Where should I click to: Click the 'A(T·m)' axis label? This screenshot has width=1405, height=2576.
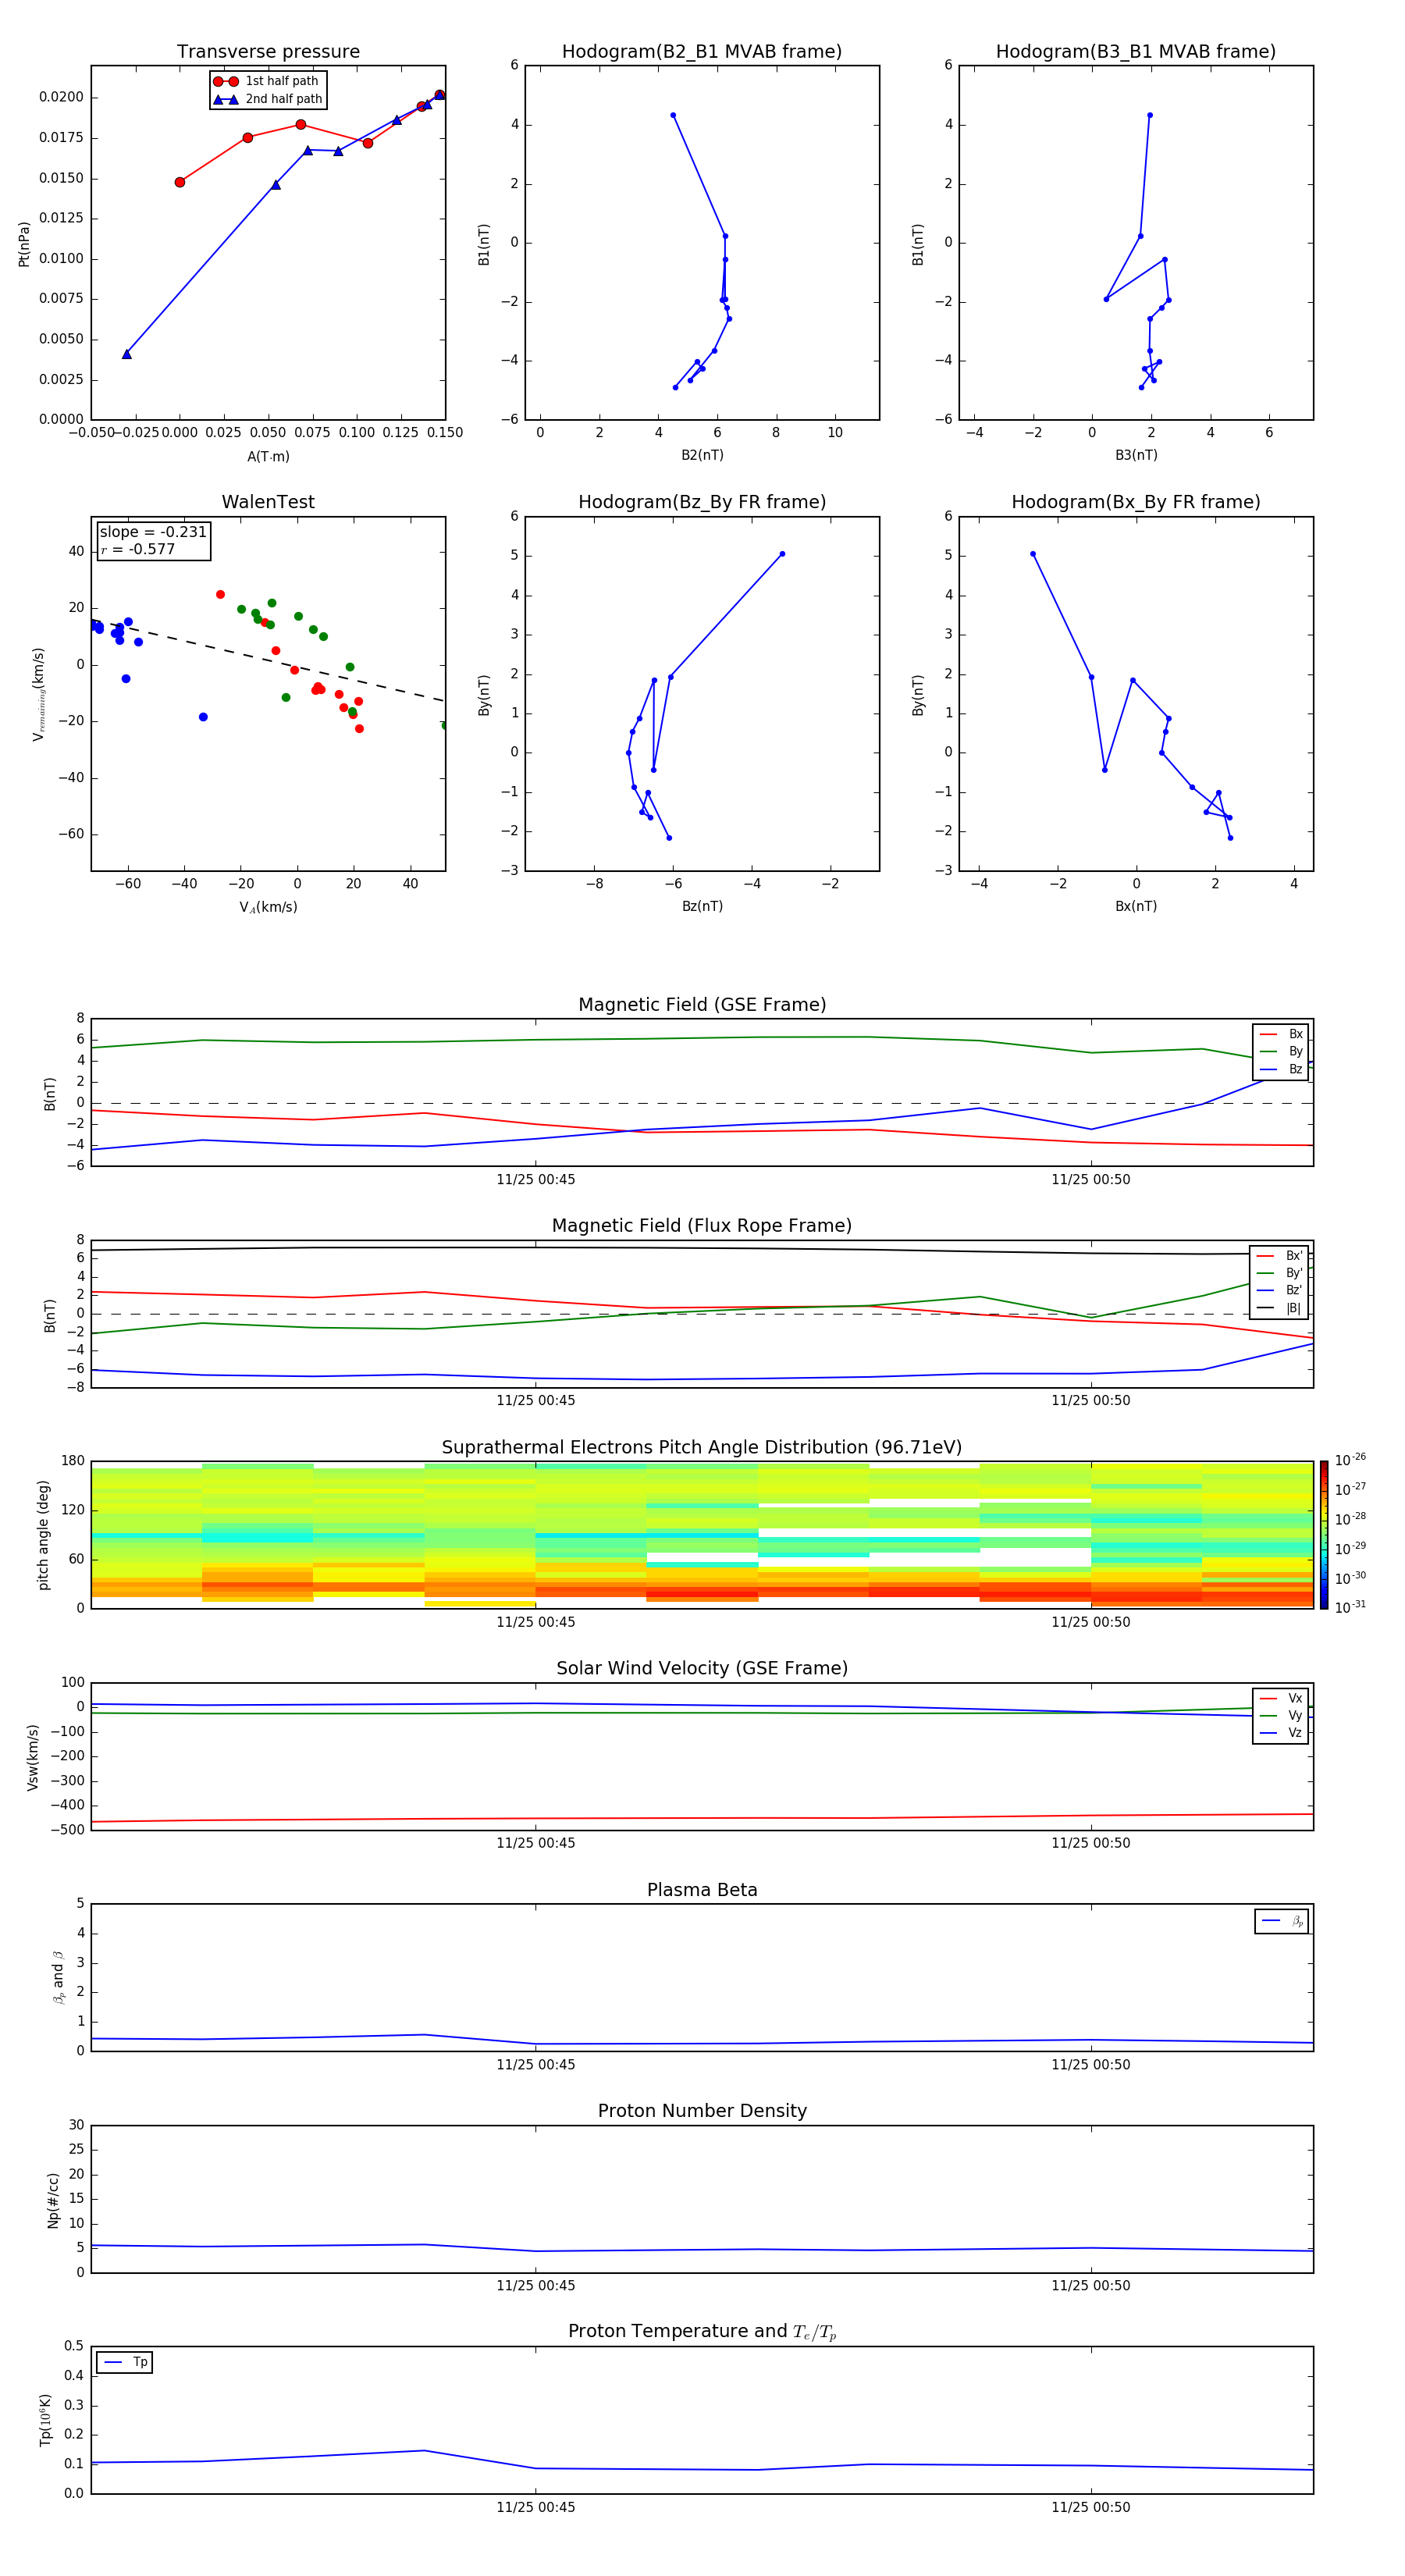[268, 456]
